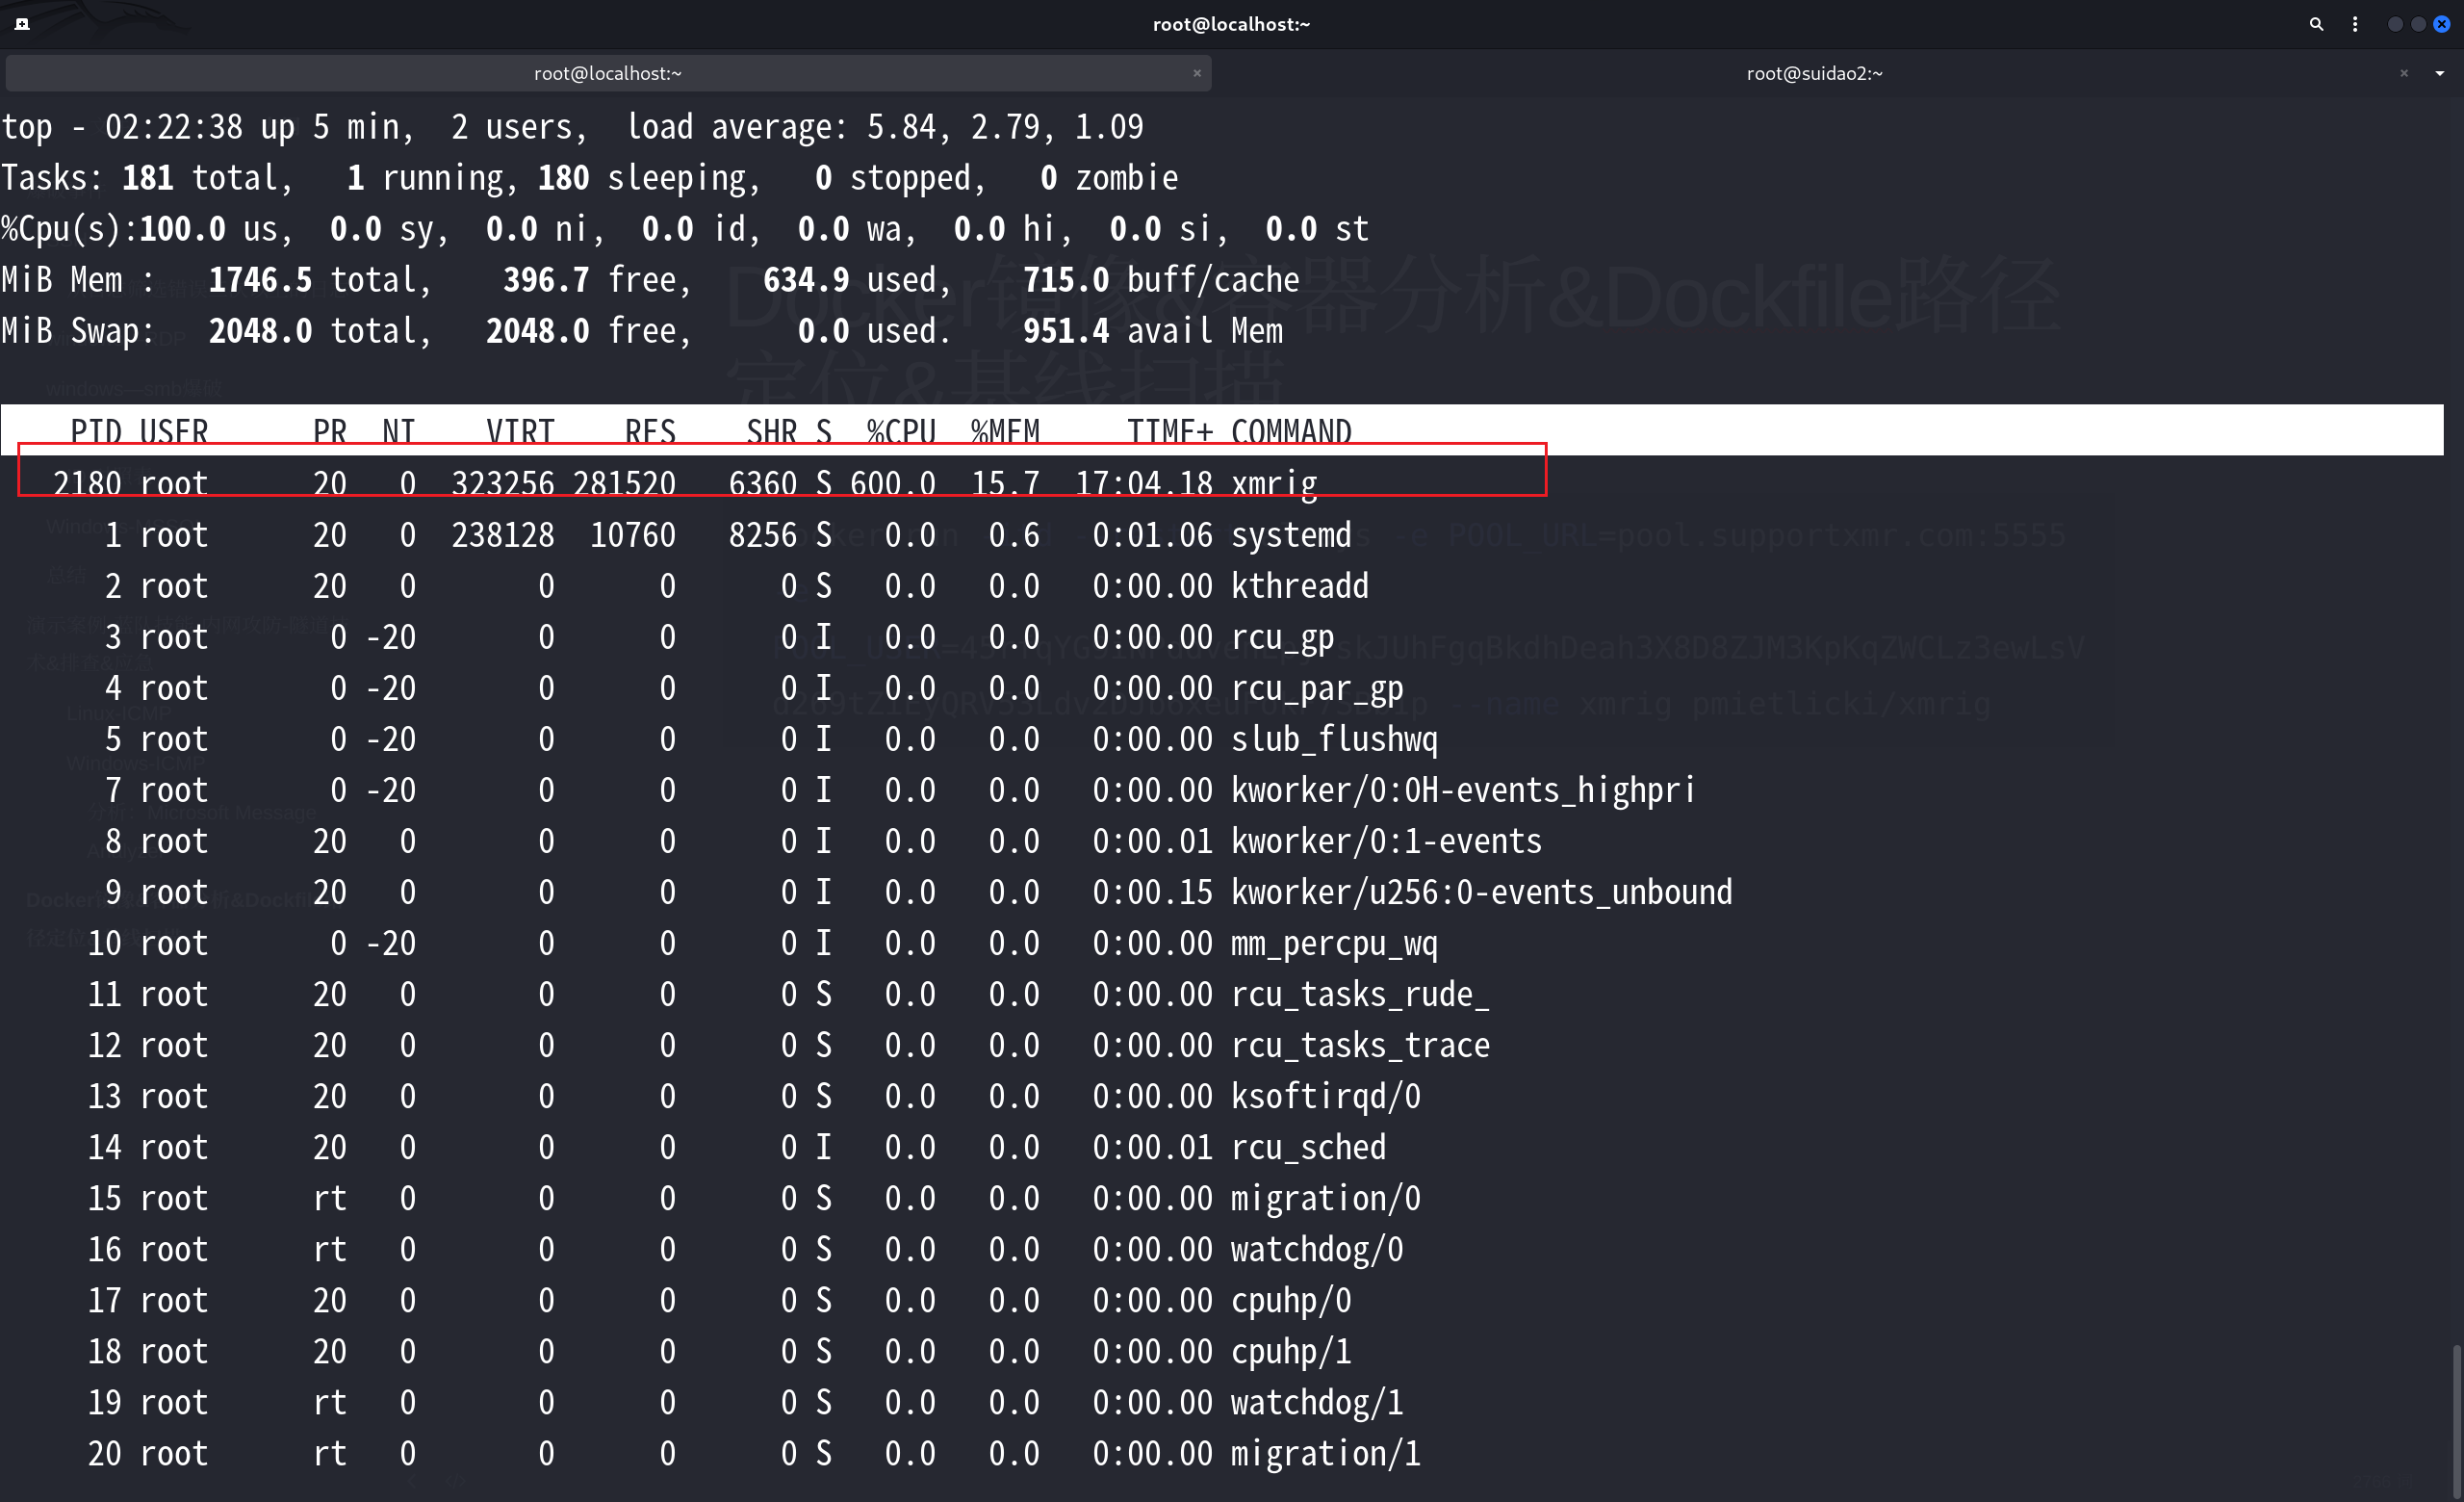Close the root@localhost tab
Screen dimensions: 2464x1502
point(1196,73)
